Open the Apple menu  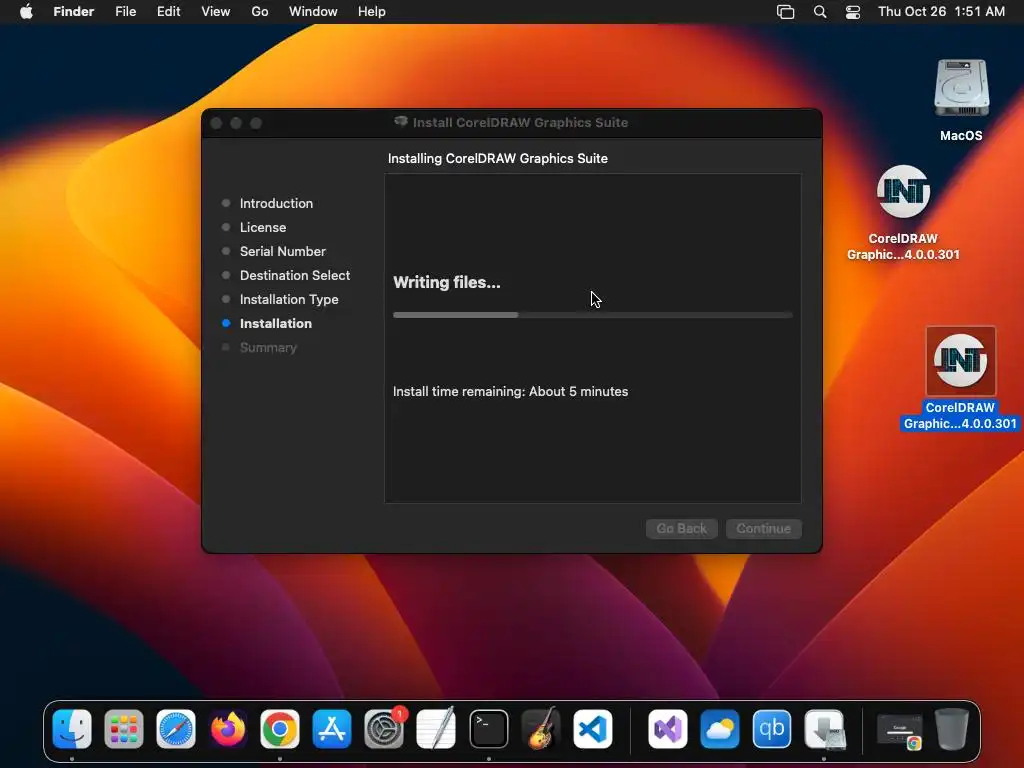[x=26, y=12]
